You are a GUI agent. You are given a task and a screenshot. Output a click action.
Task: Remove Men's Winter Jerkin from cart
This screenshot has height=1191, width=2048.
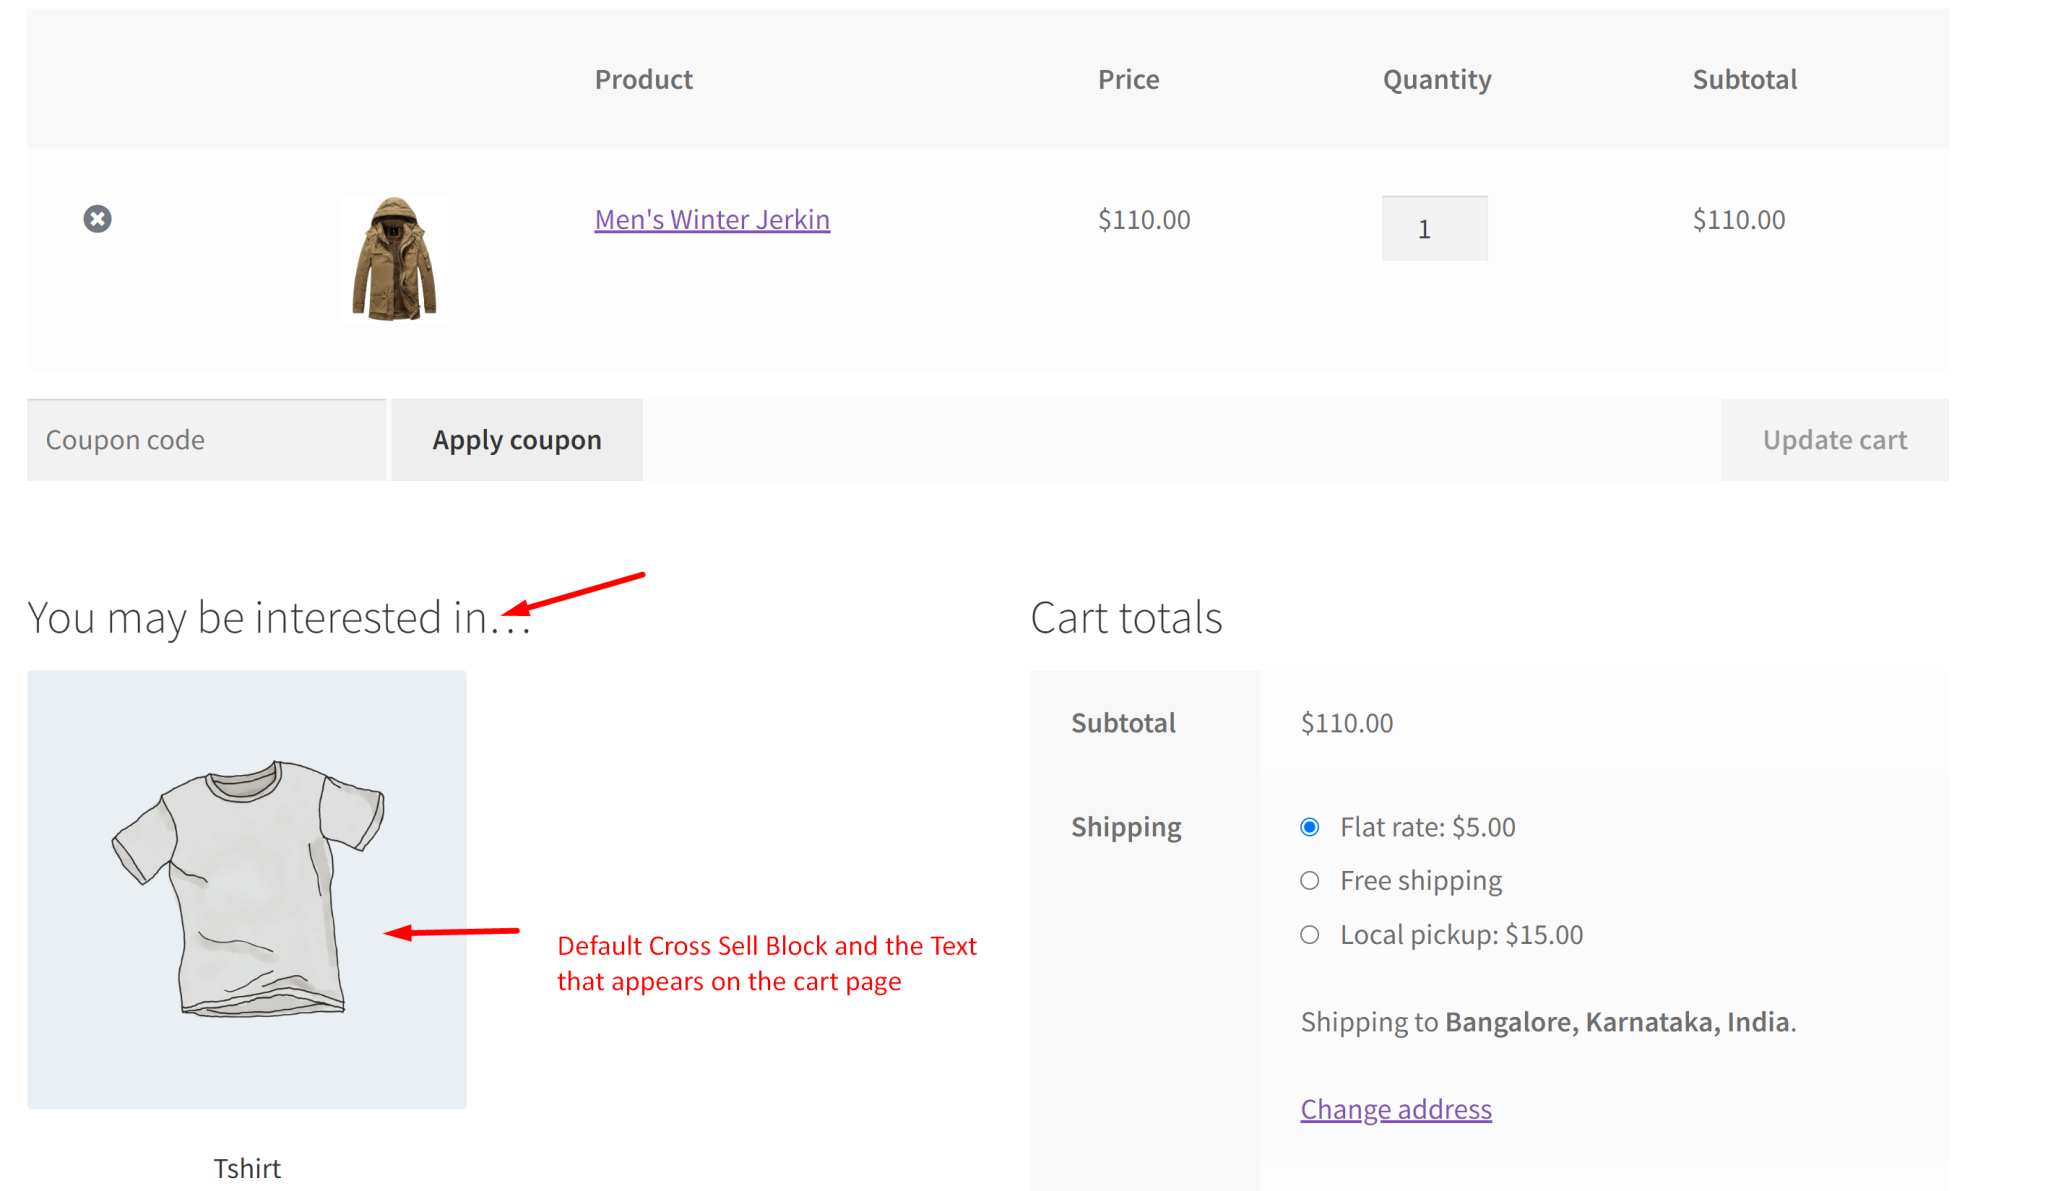(96, 219)
